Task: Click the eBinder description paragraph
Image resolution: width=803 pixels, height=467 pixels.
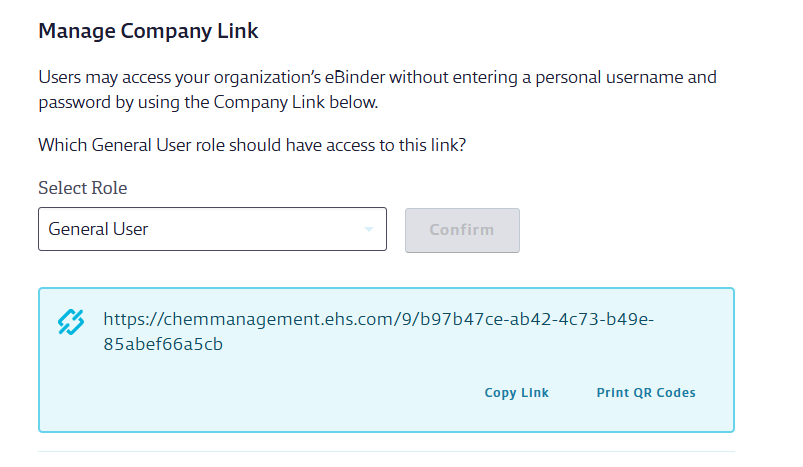Action: coord(377,89)
